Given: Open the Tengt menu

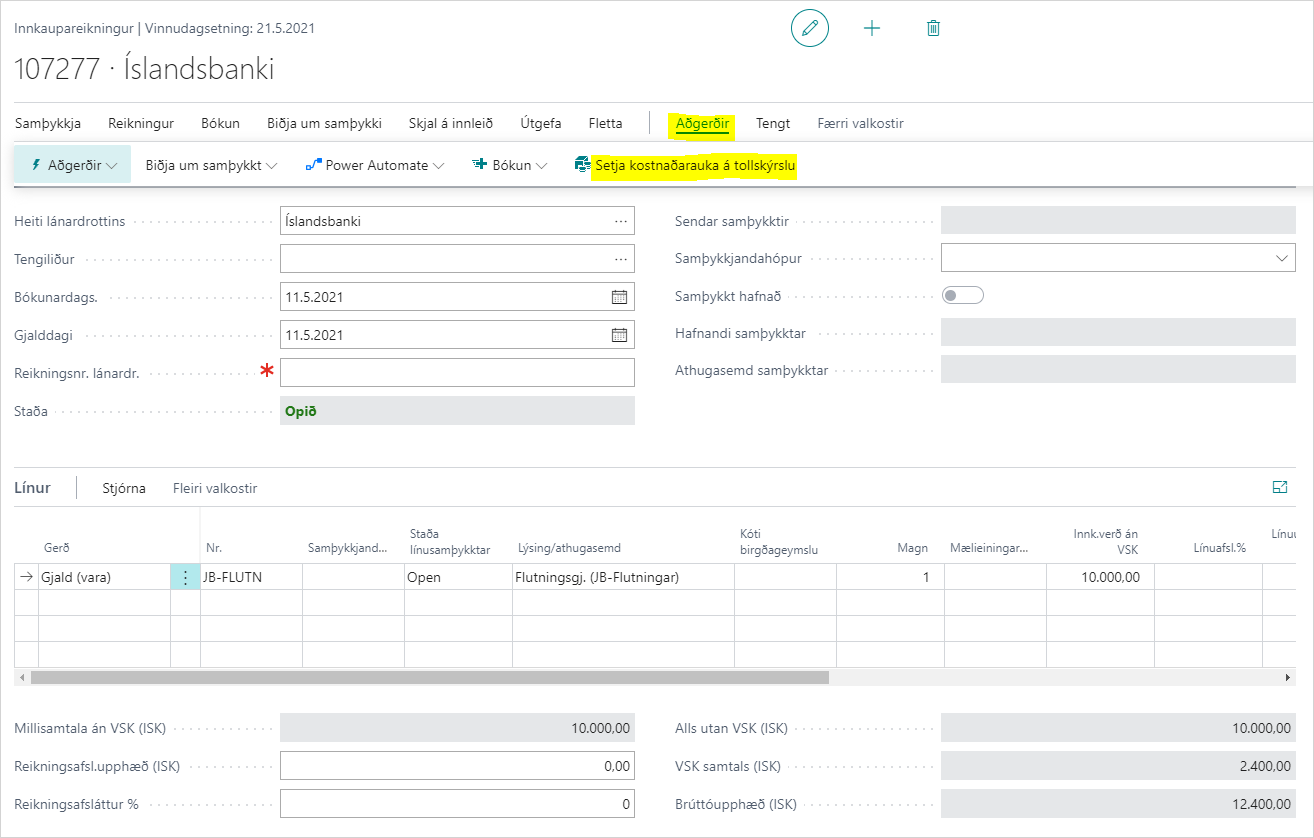Looking at the screenshot, I should [x=773, y=123].
